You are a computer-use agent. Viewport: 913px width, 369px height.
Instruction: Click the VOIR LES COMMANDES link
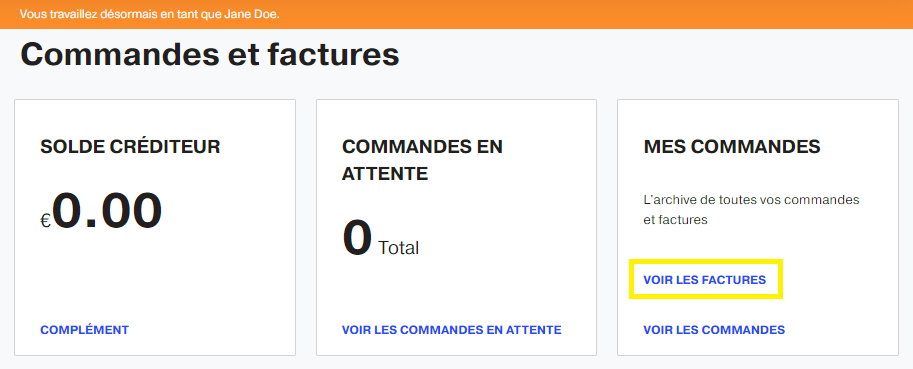[x=714, y=330]
